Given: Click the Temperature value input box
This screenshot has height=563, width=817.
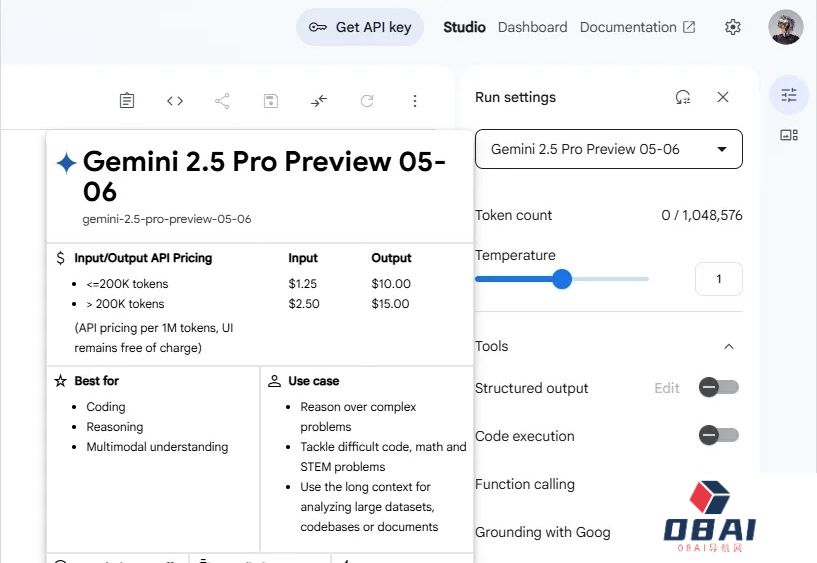Looking at the screenshot, I should 719,279.
